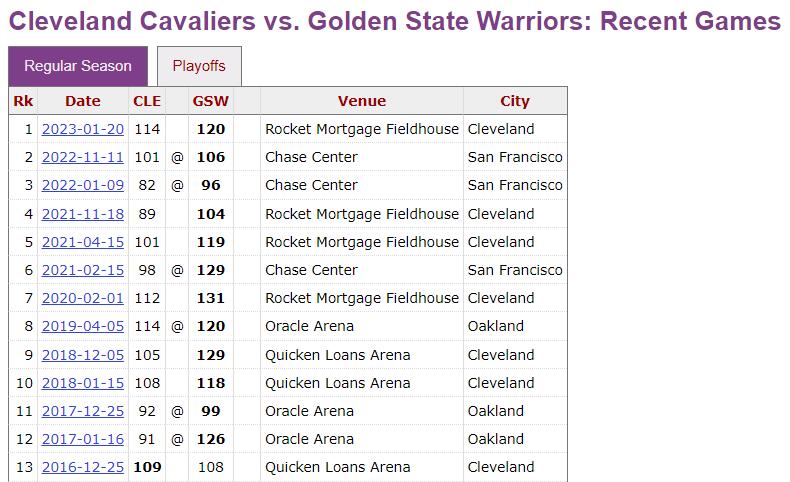Open the 2017-01-16 game link
The height and width of the screenshot is (482, 790).
click(83, 439)
